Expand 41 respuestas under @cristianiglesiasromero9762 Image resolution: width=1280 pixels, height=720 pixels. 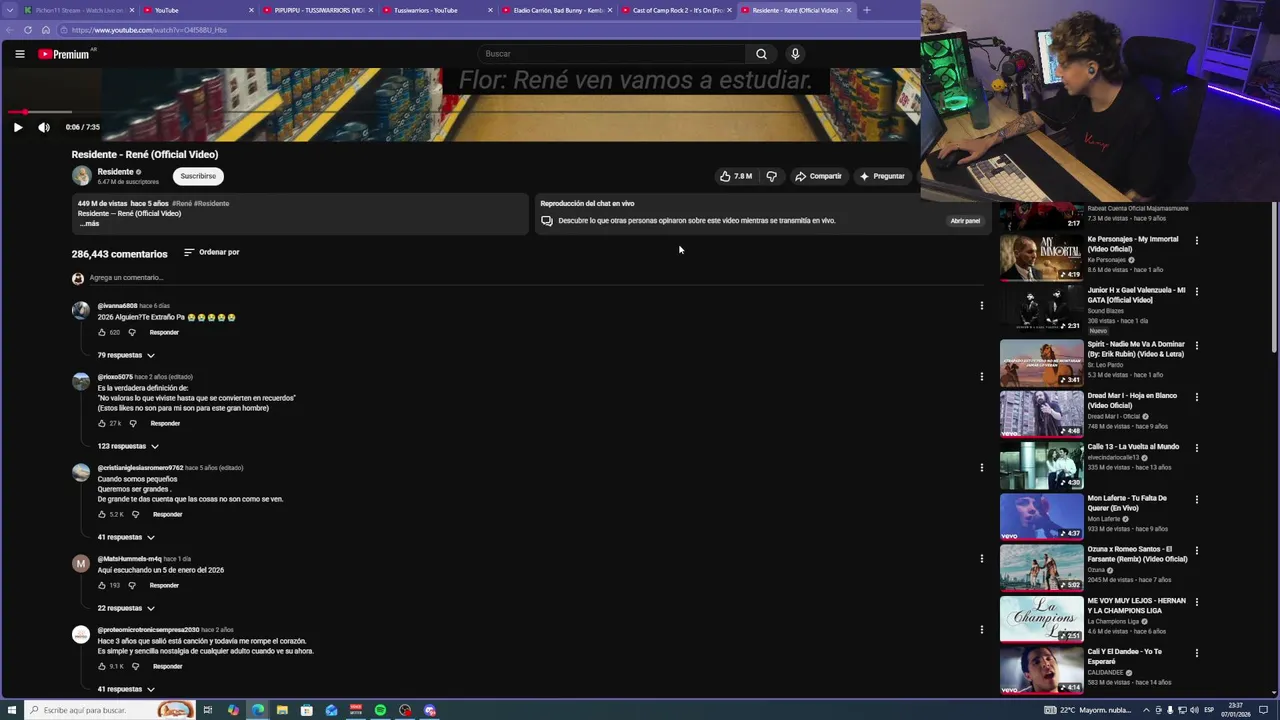point(126,537)
